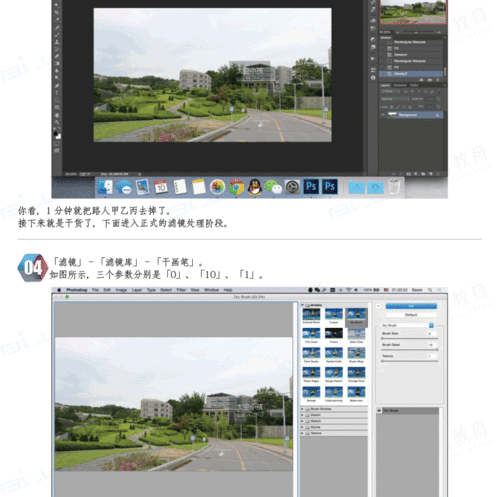Open QQ penguin icon in dock
The width and height of the screenshot is (499, 497).
point(255,187)
